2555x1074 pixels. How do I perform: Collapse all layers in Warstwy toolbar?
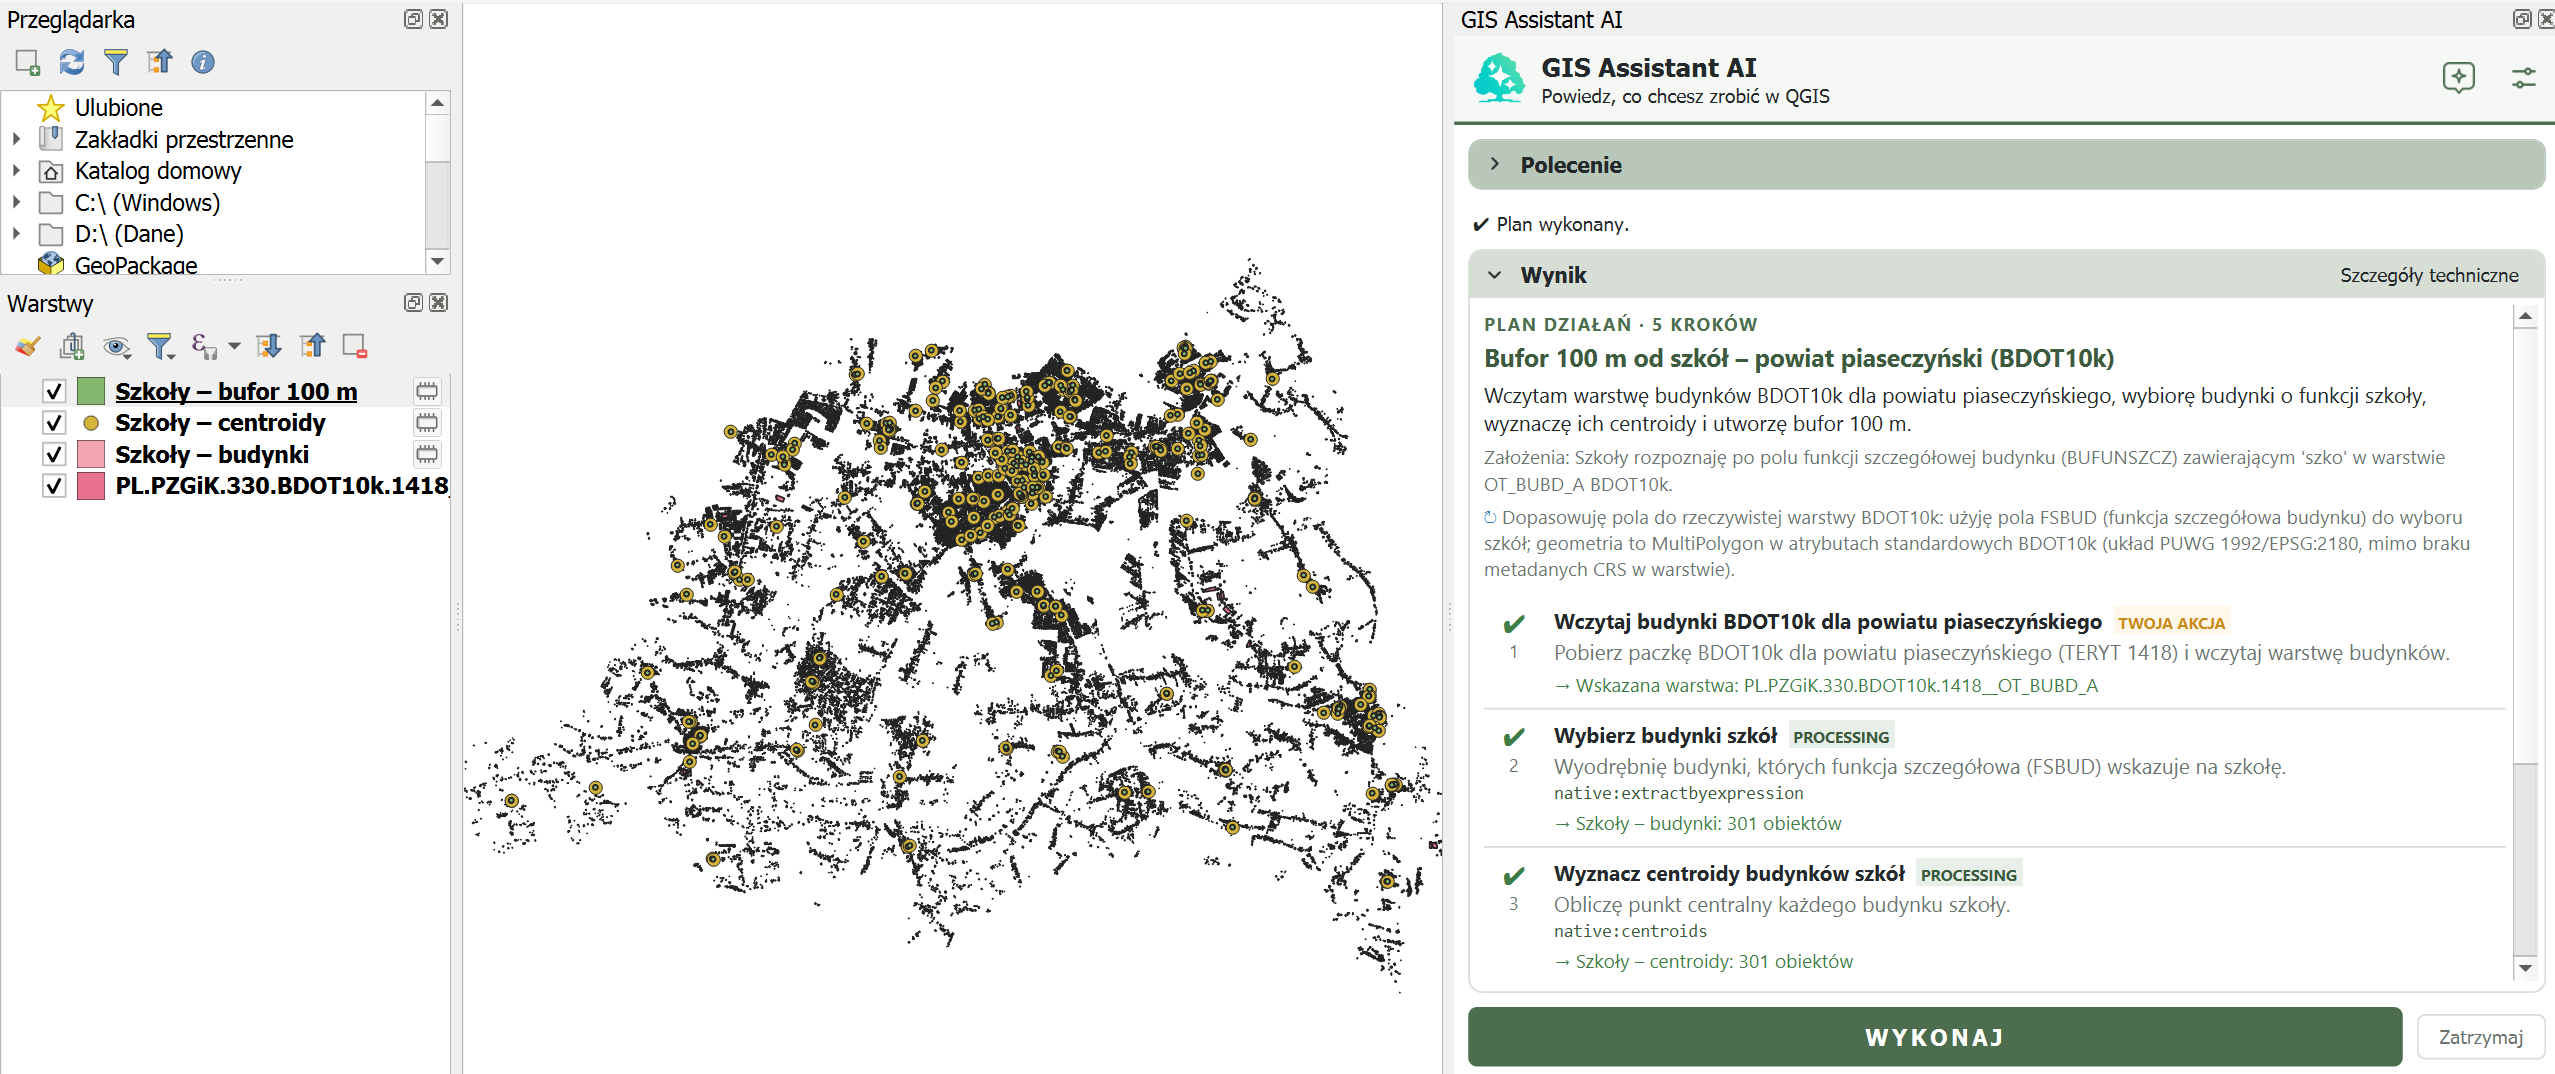pos(313,346)
